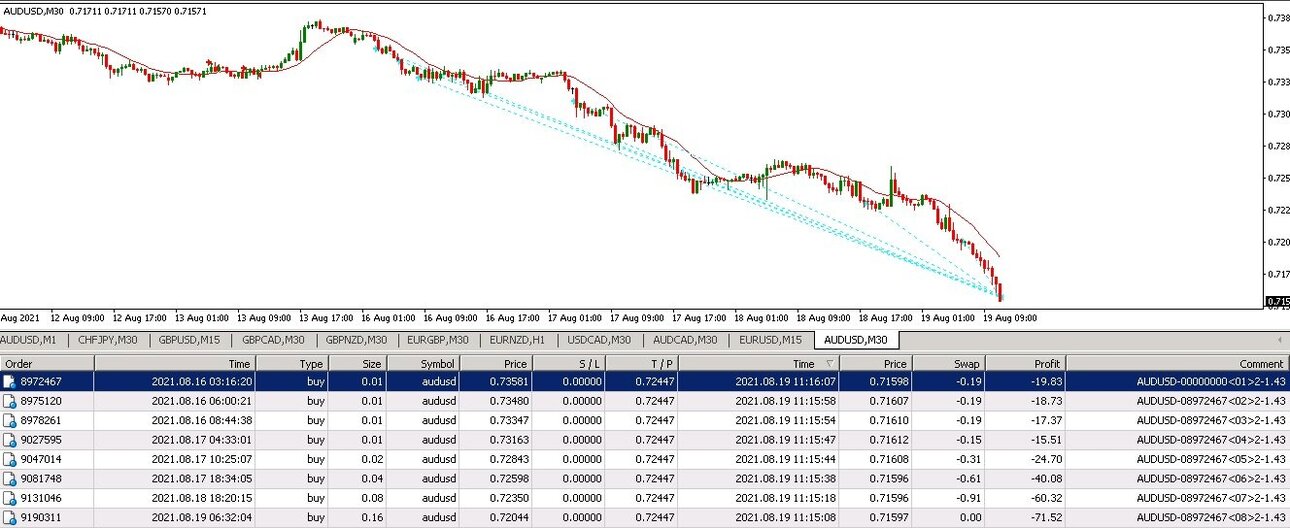Sort by the S / L column header
Screen dimensions: 1290x528
pyautogui.click(x=569, y=364)
